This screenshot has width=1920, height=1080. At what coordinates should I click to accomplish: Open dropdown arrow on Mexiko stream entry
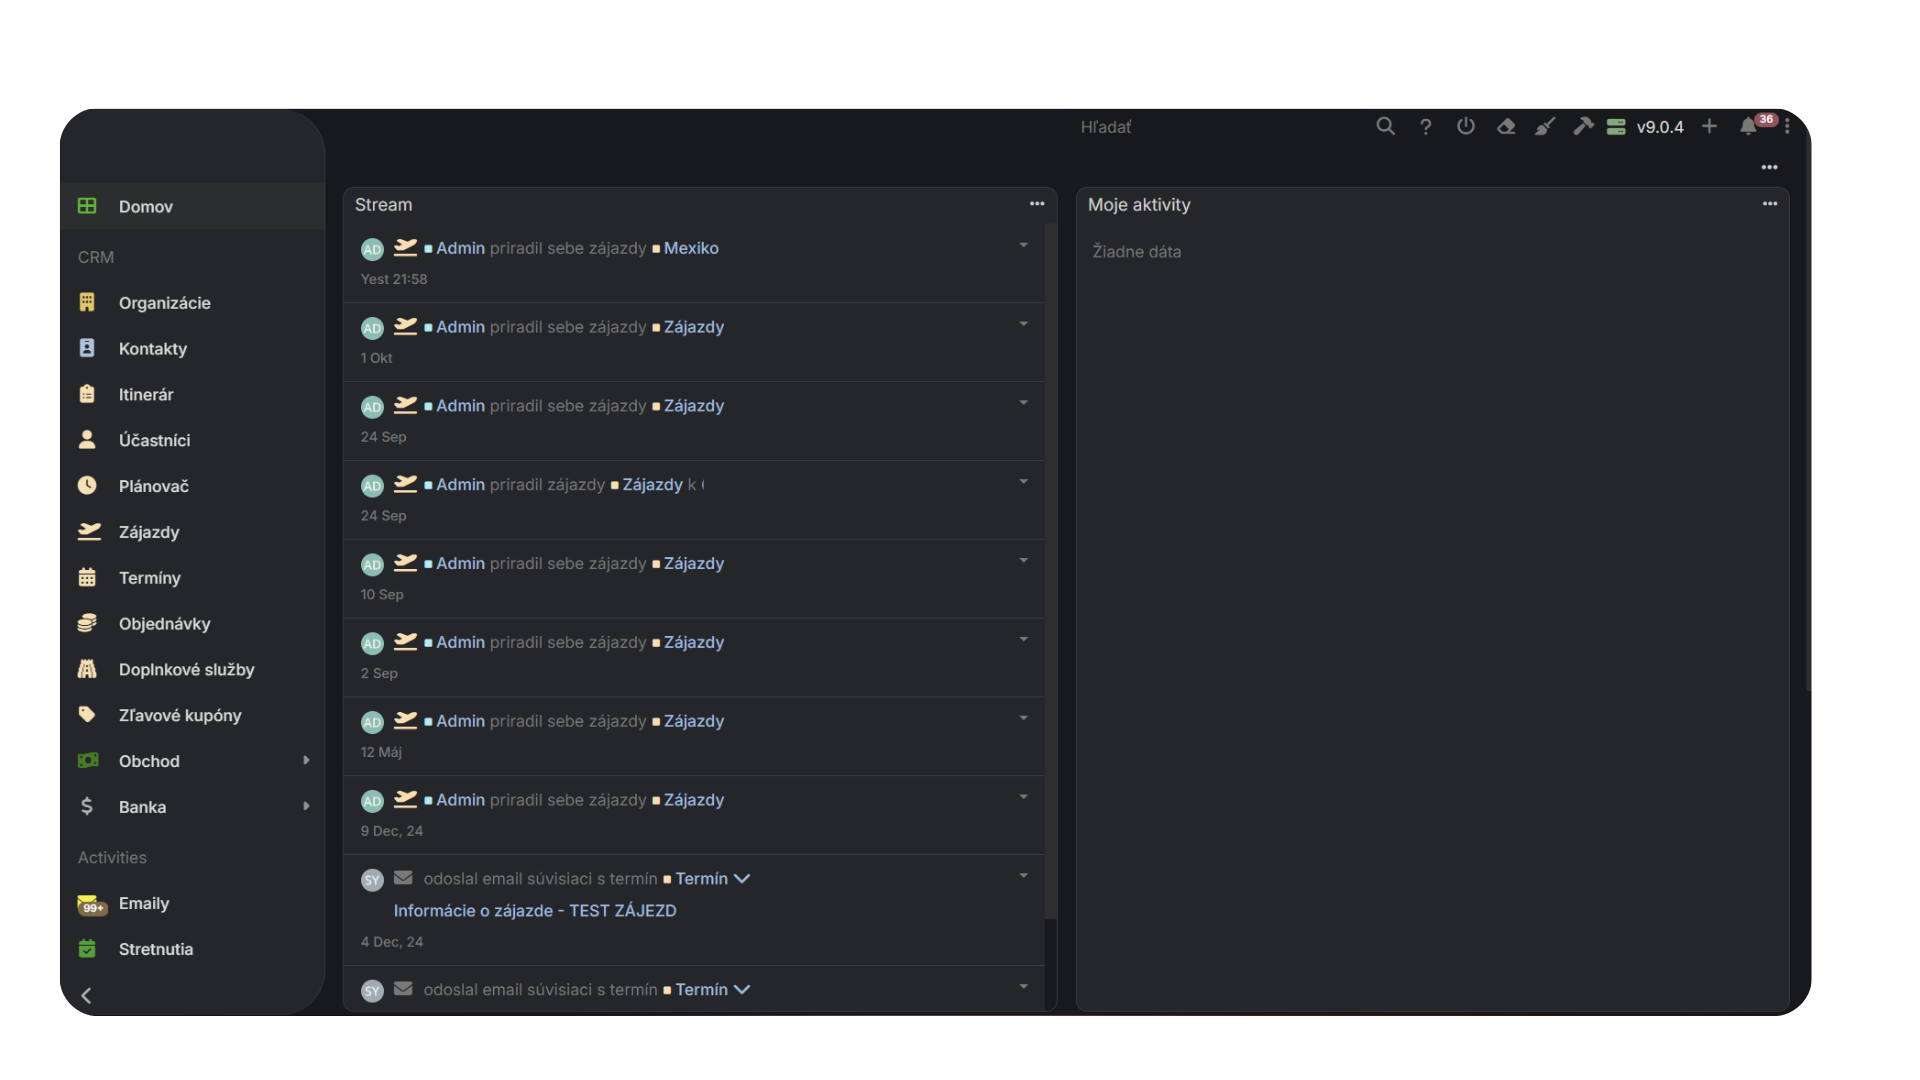pos(1023,246)
